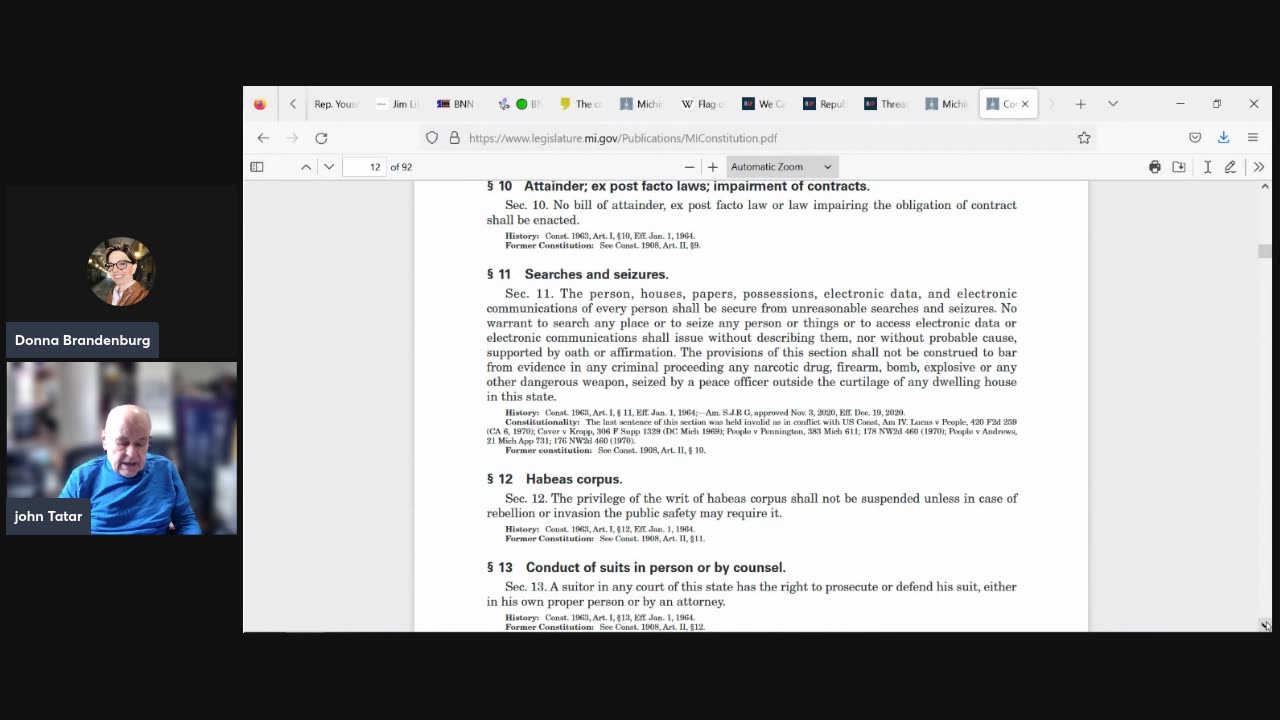Switch to the Jim Li tab
Viewport: 1280px width, 720px height.
(x=398, y=104)
